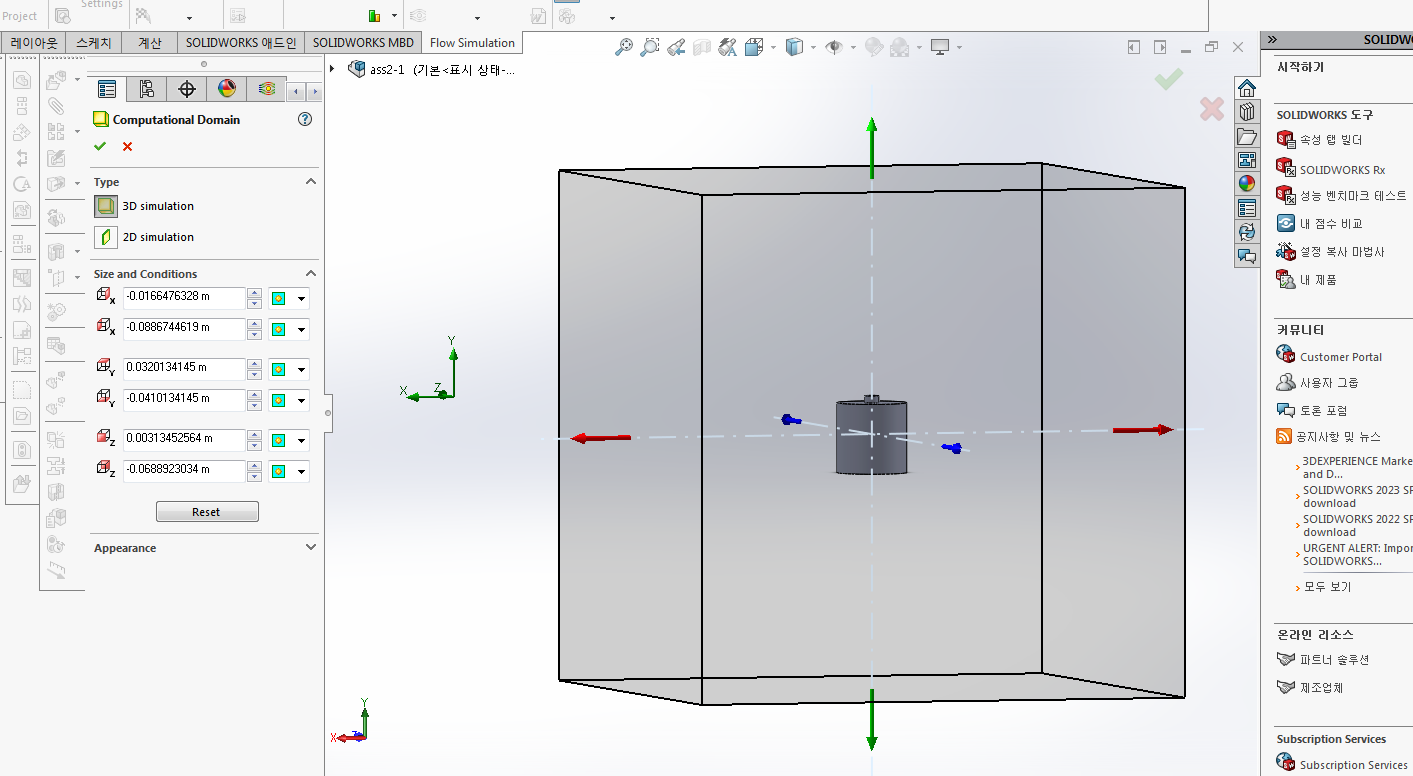The width and height of the screenshot is (1413, 776).
Task: Select 3D simulation type
Action: (105, 206)
